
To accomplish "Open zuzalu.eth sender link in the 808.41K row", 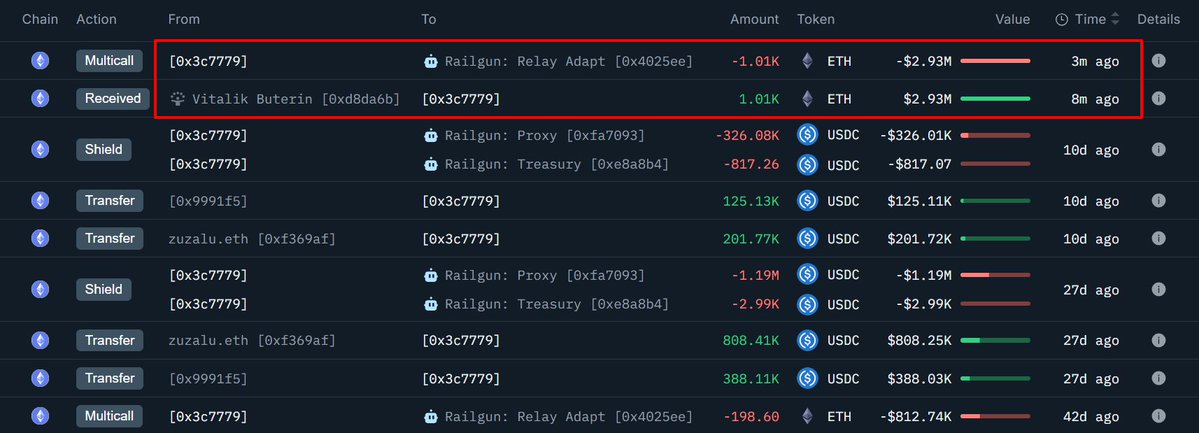I will tap(252, 340).
